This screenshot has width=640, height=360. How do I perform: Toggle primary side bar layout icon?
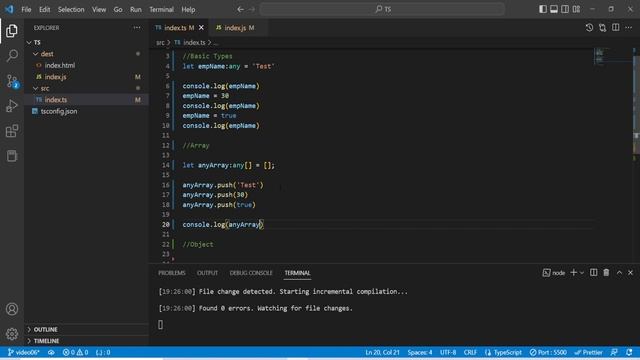543,9
